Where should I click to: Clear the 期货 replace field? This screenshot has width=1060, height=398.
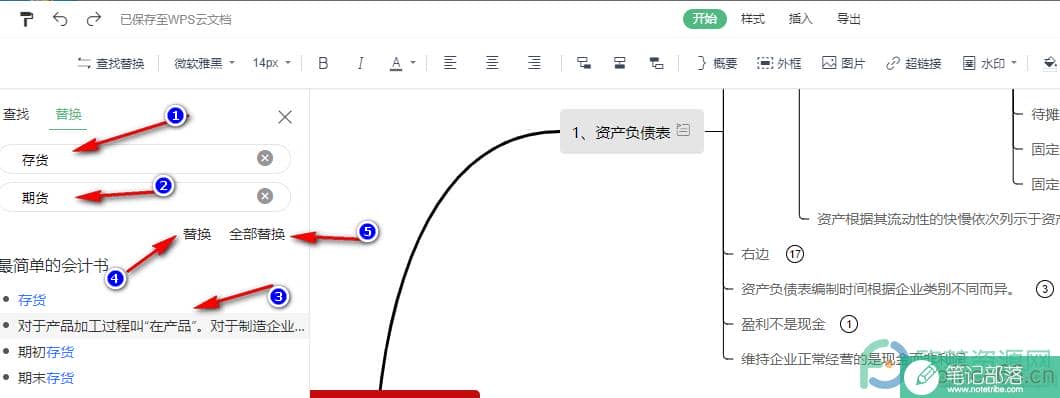point(265,196)
